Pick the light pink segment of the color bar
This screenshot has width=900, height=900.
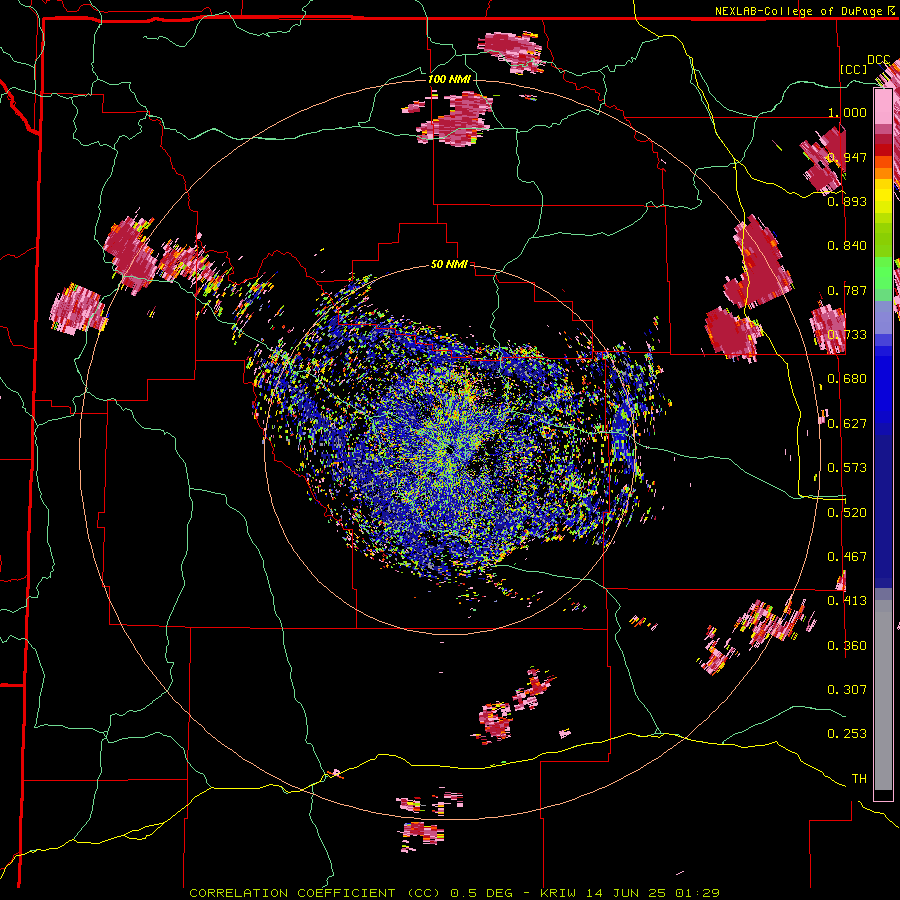click(883, 106)
